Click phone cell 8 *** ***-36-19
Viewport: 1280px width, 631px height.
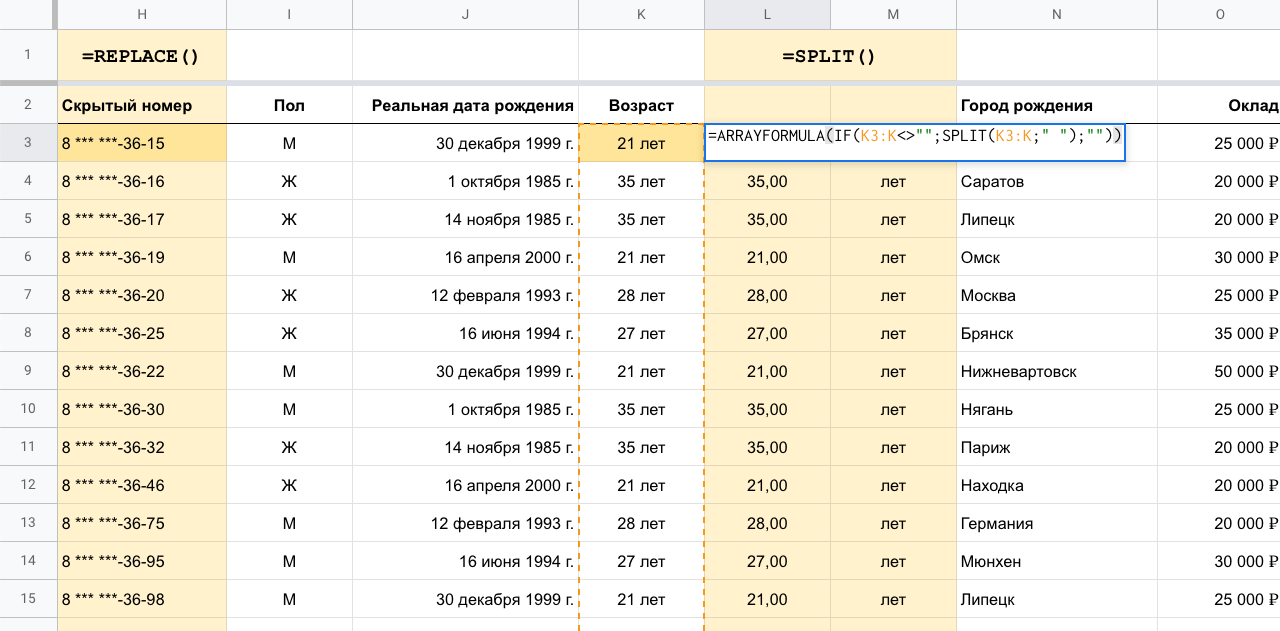click(142, 257)
